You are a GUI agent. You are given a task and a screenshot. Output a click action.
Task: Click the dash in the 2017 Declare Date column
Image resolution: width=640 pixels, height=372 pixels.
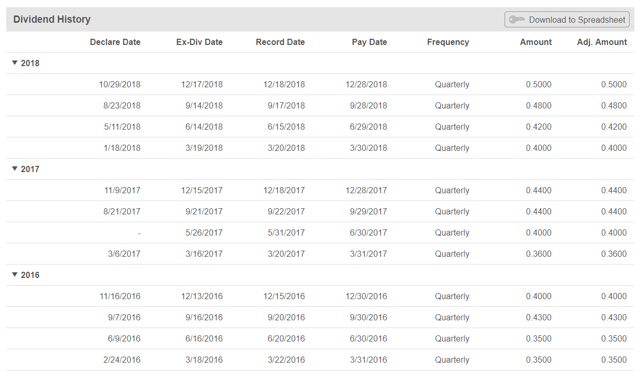(x=139, y=233)
